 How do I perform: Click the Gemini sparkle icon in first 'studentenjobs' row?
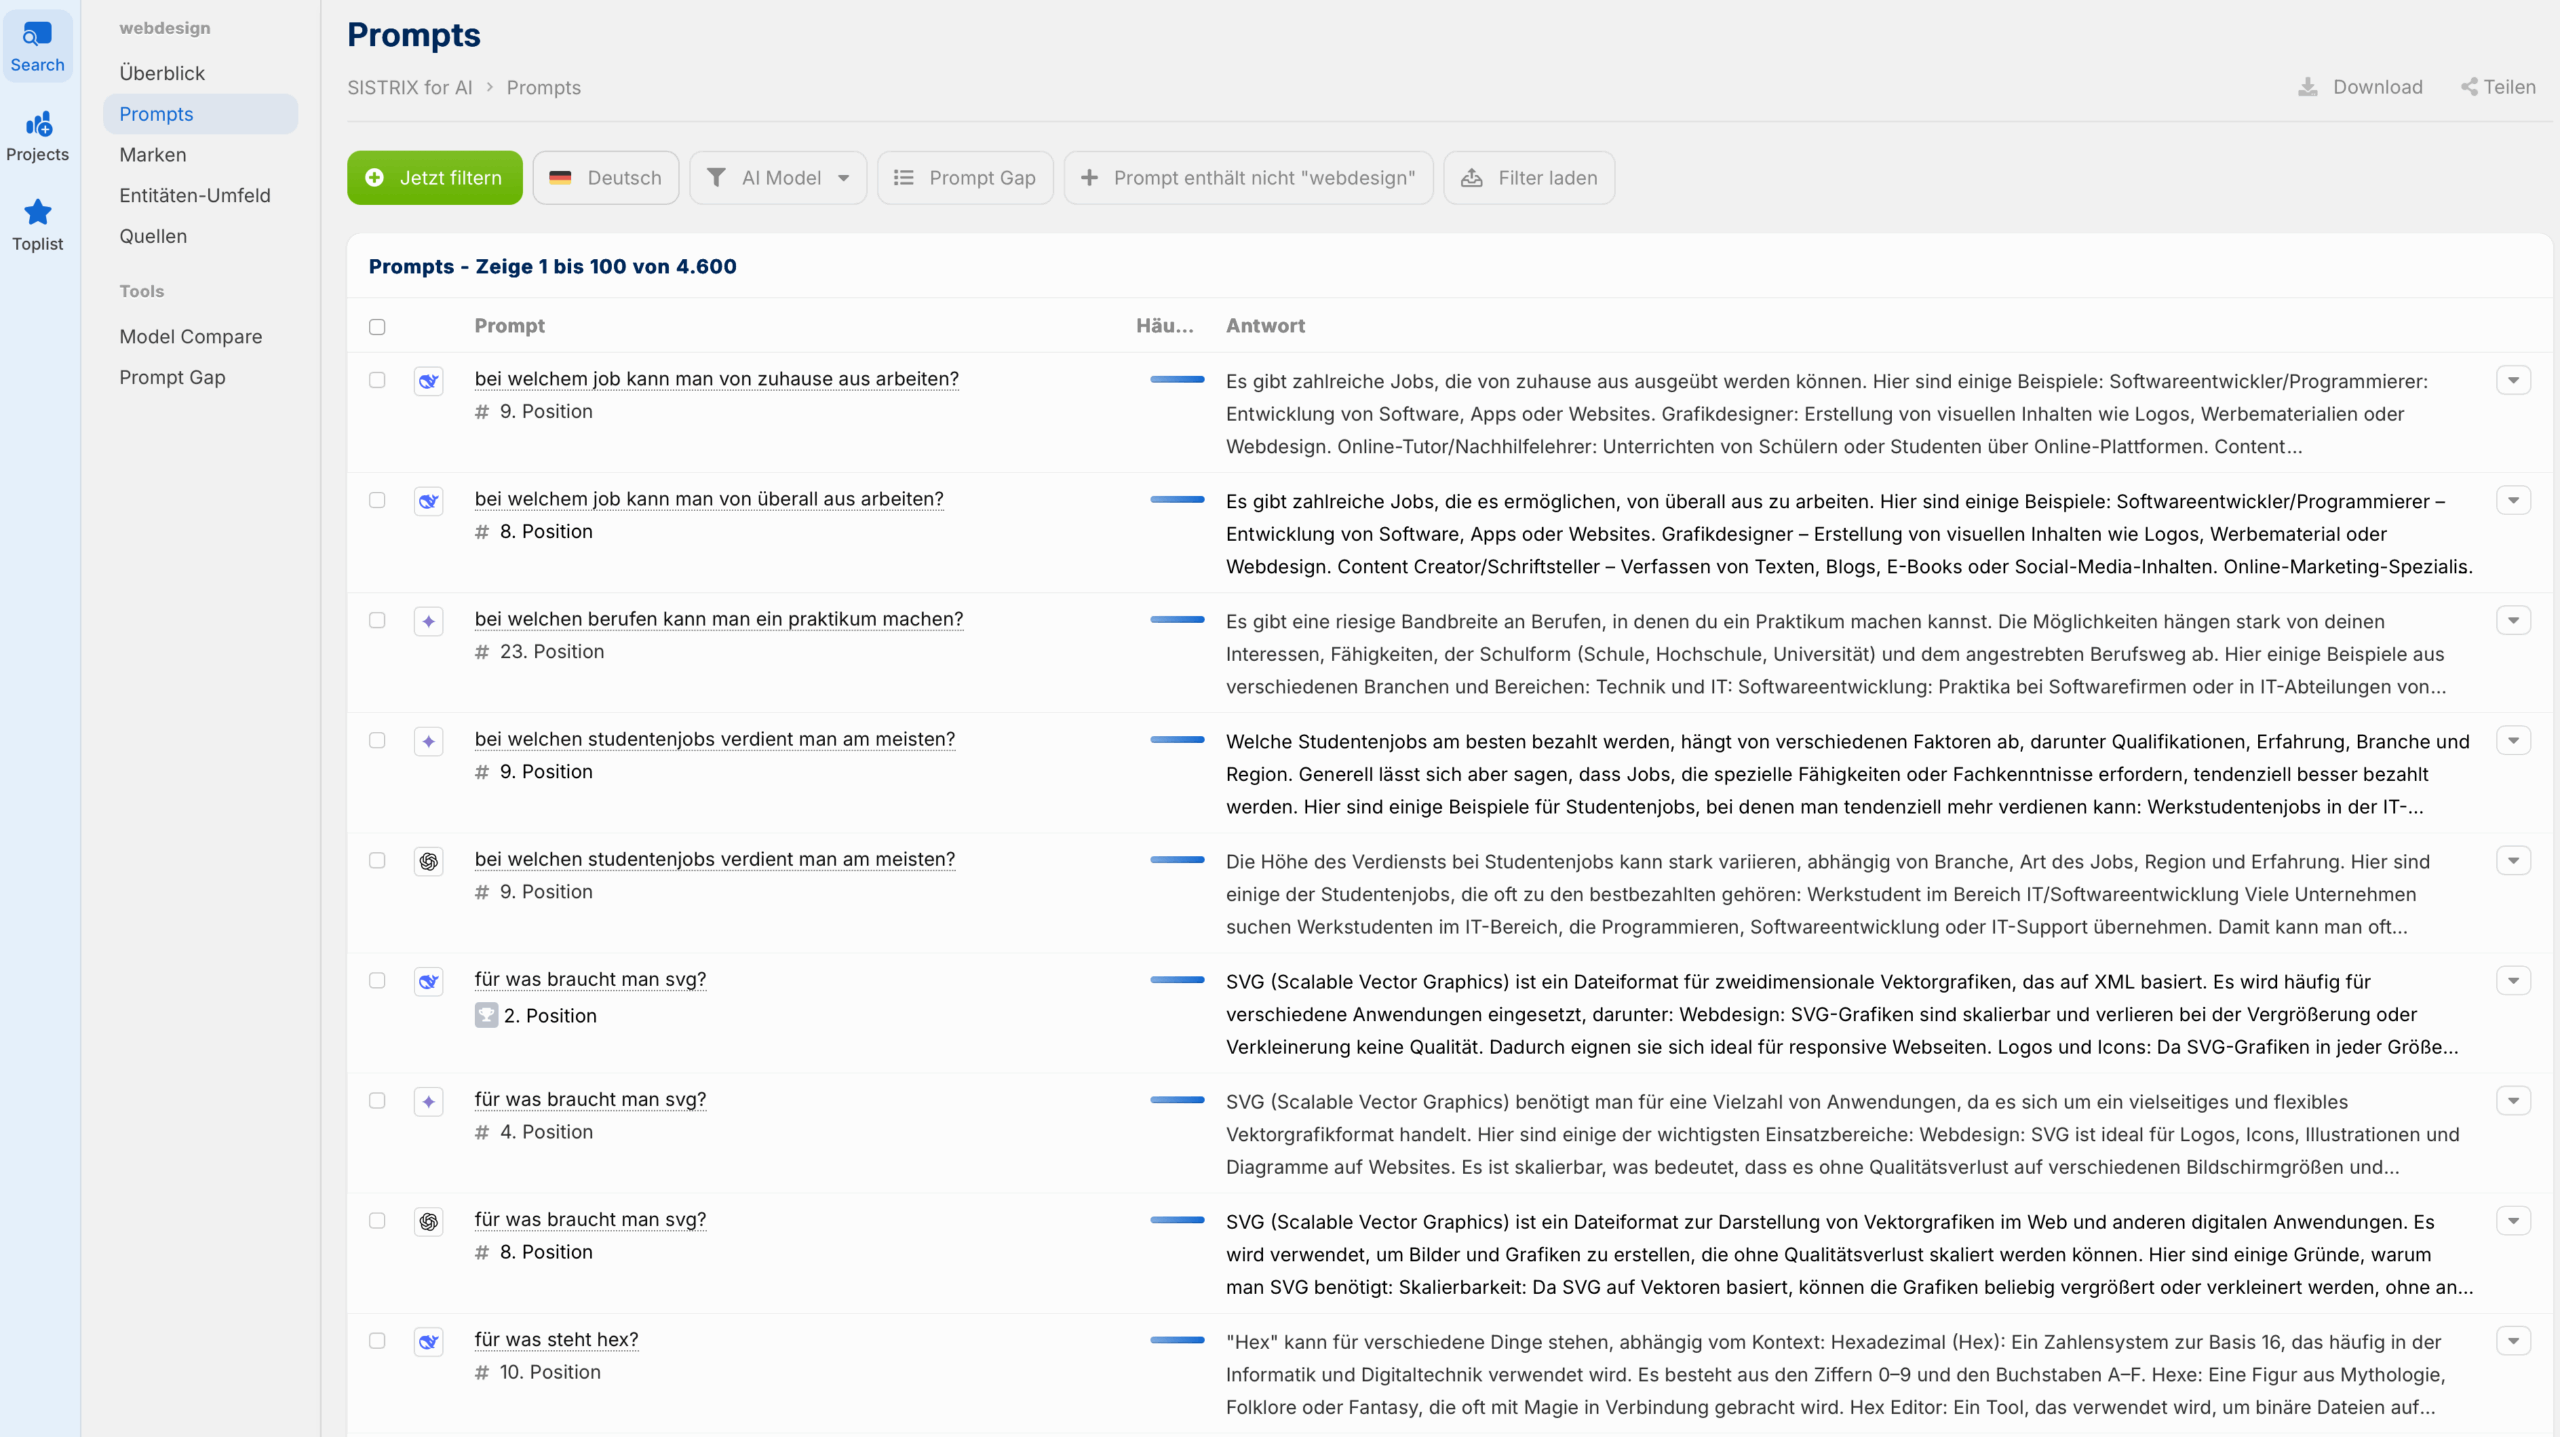click(429, 741)
